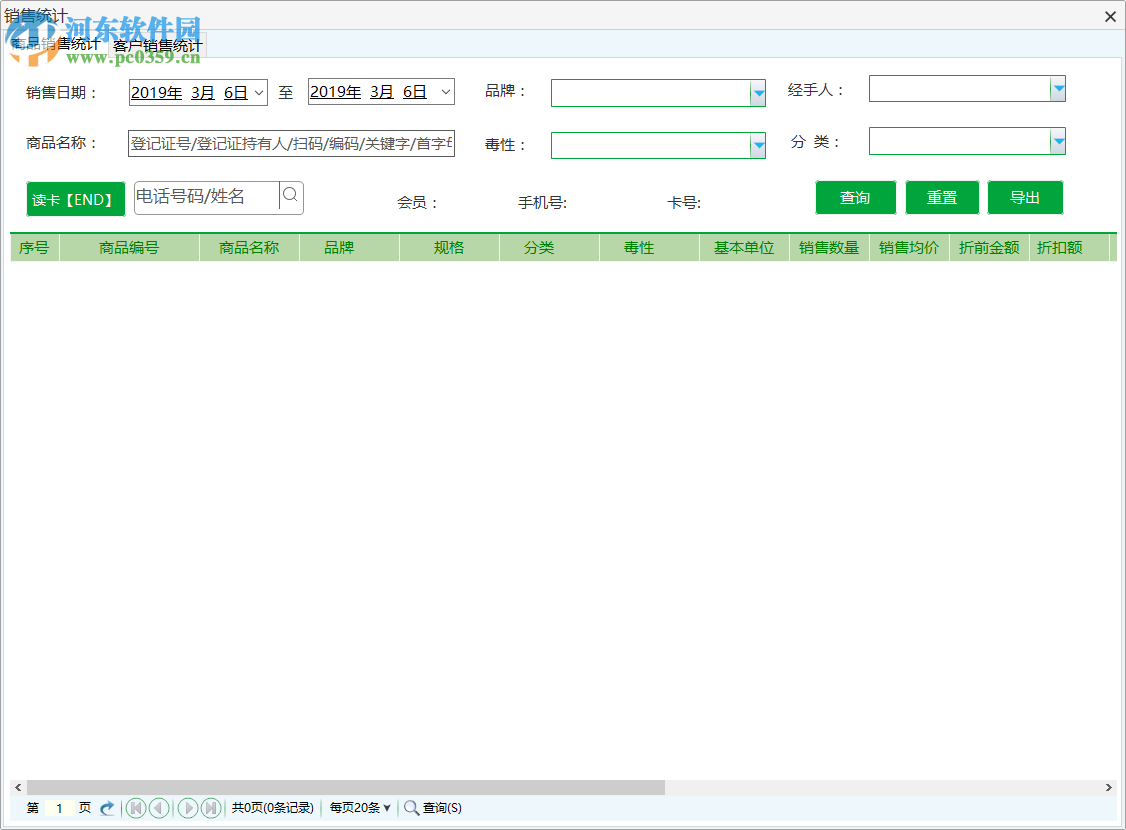Select year in start sales date
This screenshot has width=1126, height=830.
pyautogui.click(x=157, y=93)
